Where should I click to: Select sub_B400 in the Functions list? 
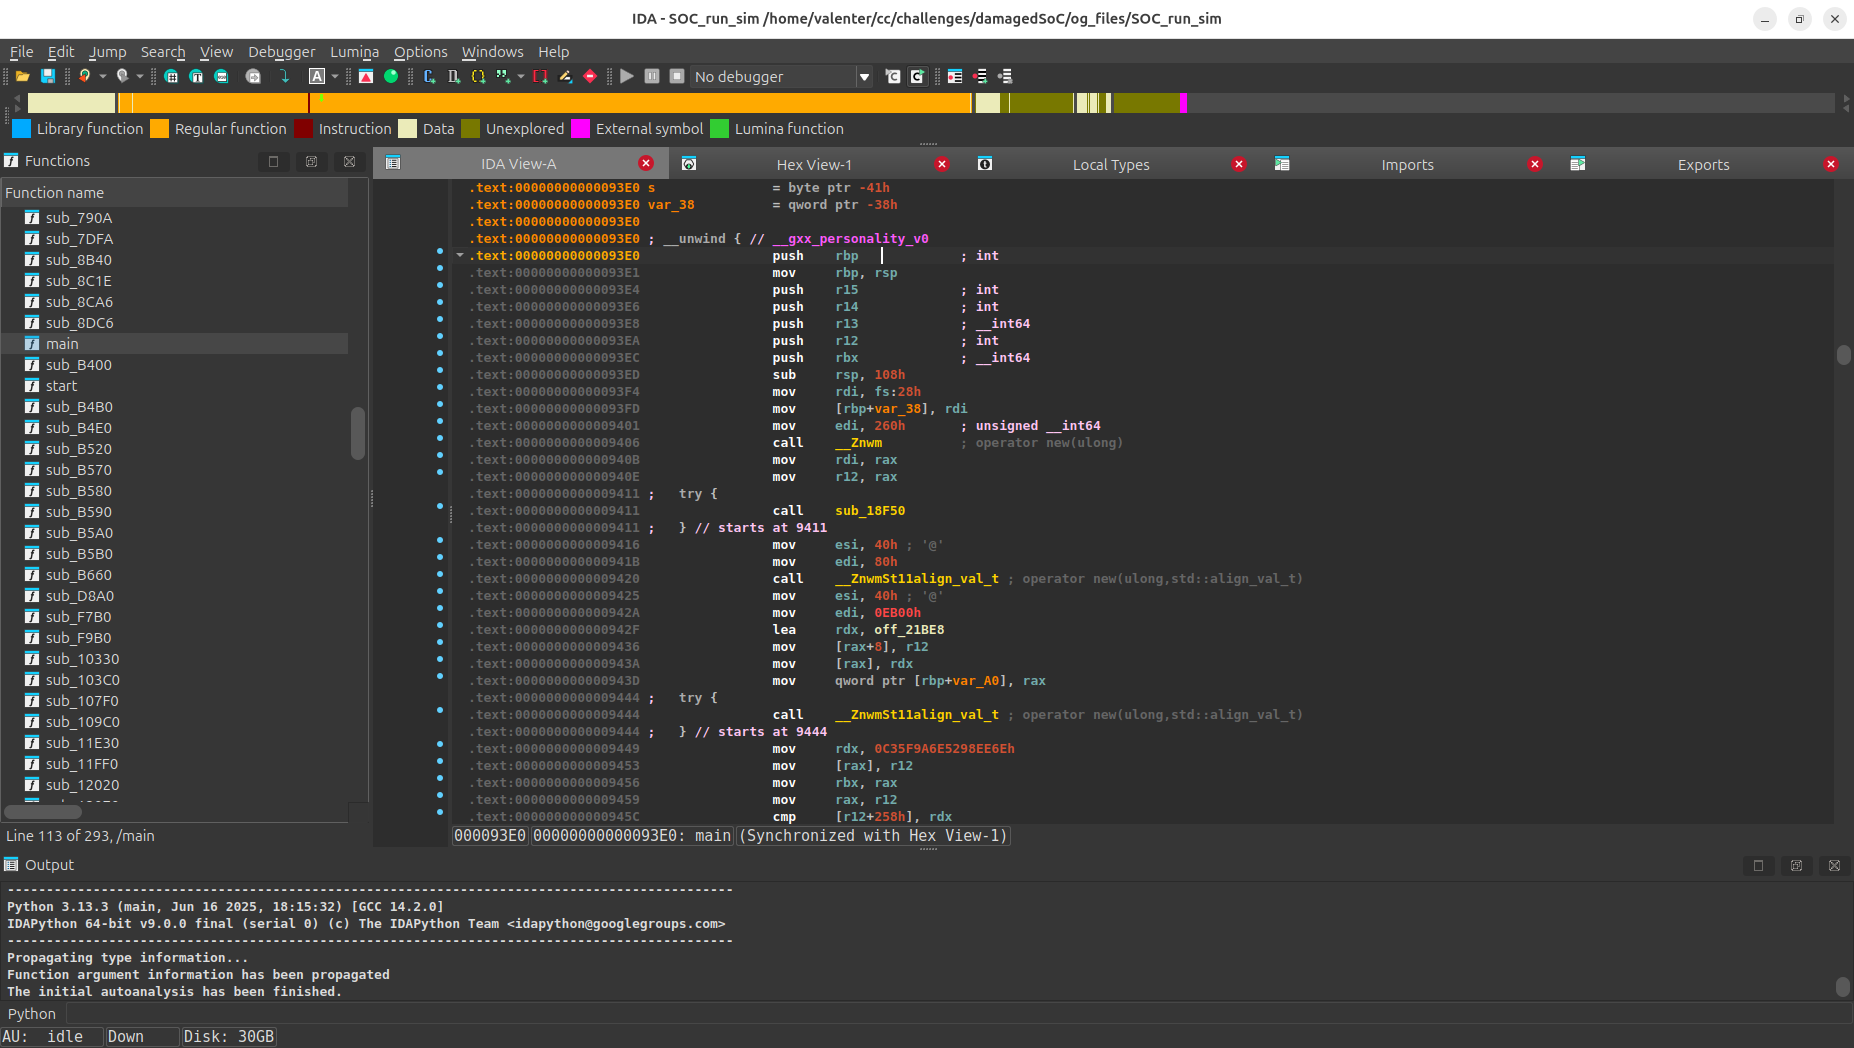175,365
